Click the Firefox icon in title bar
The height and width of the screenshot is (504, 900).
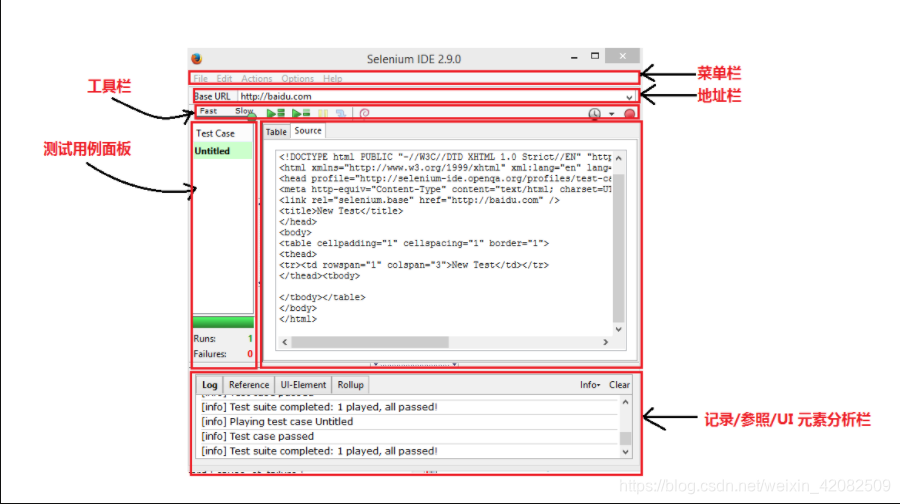tap(197, 59)
